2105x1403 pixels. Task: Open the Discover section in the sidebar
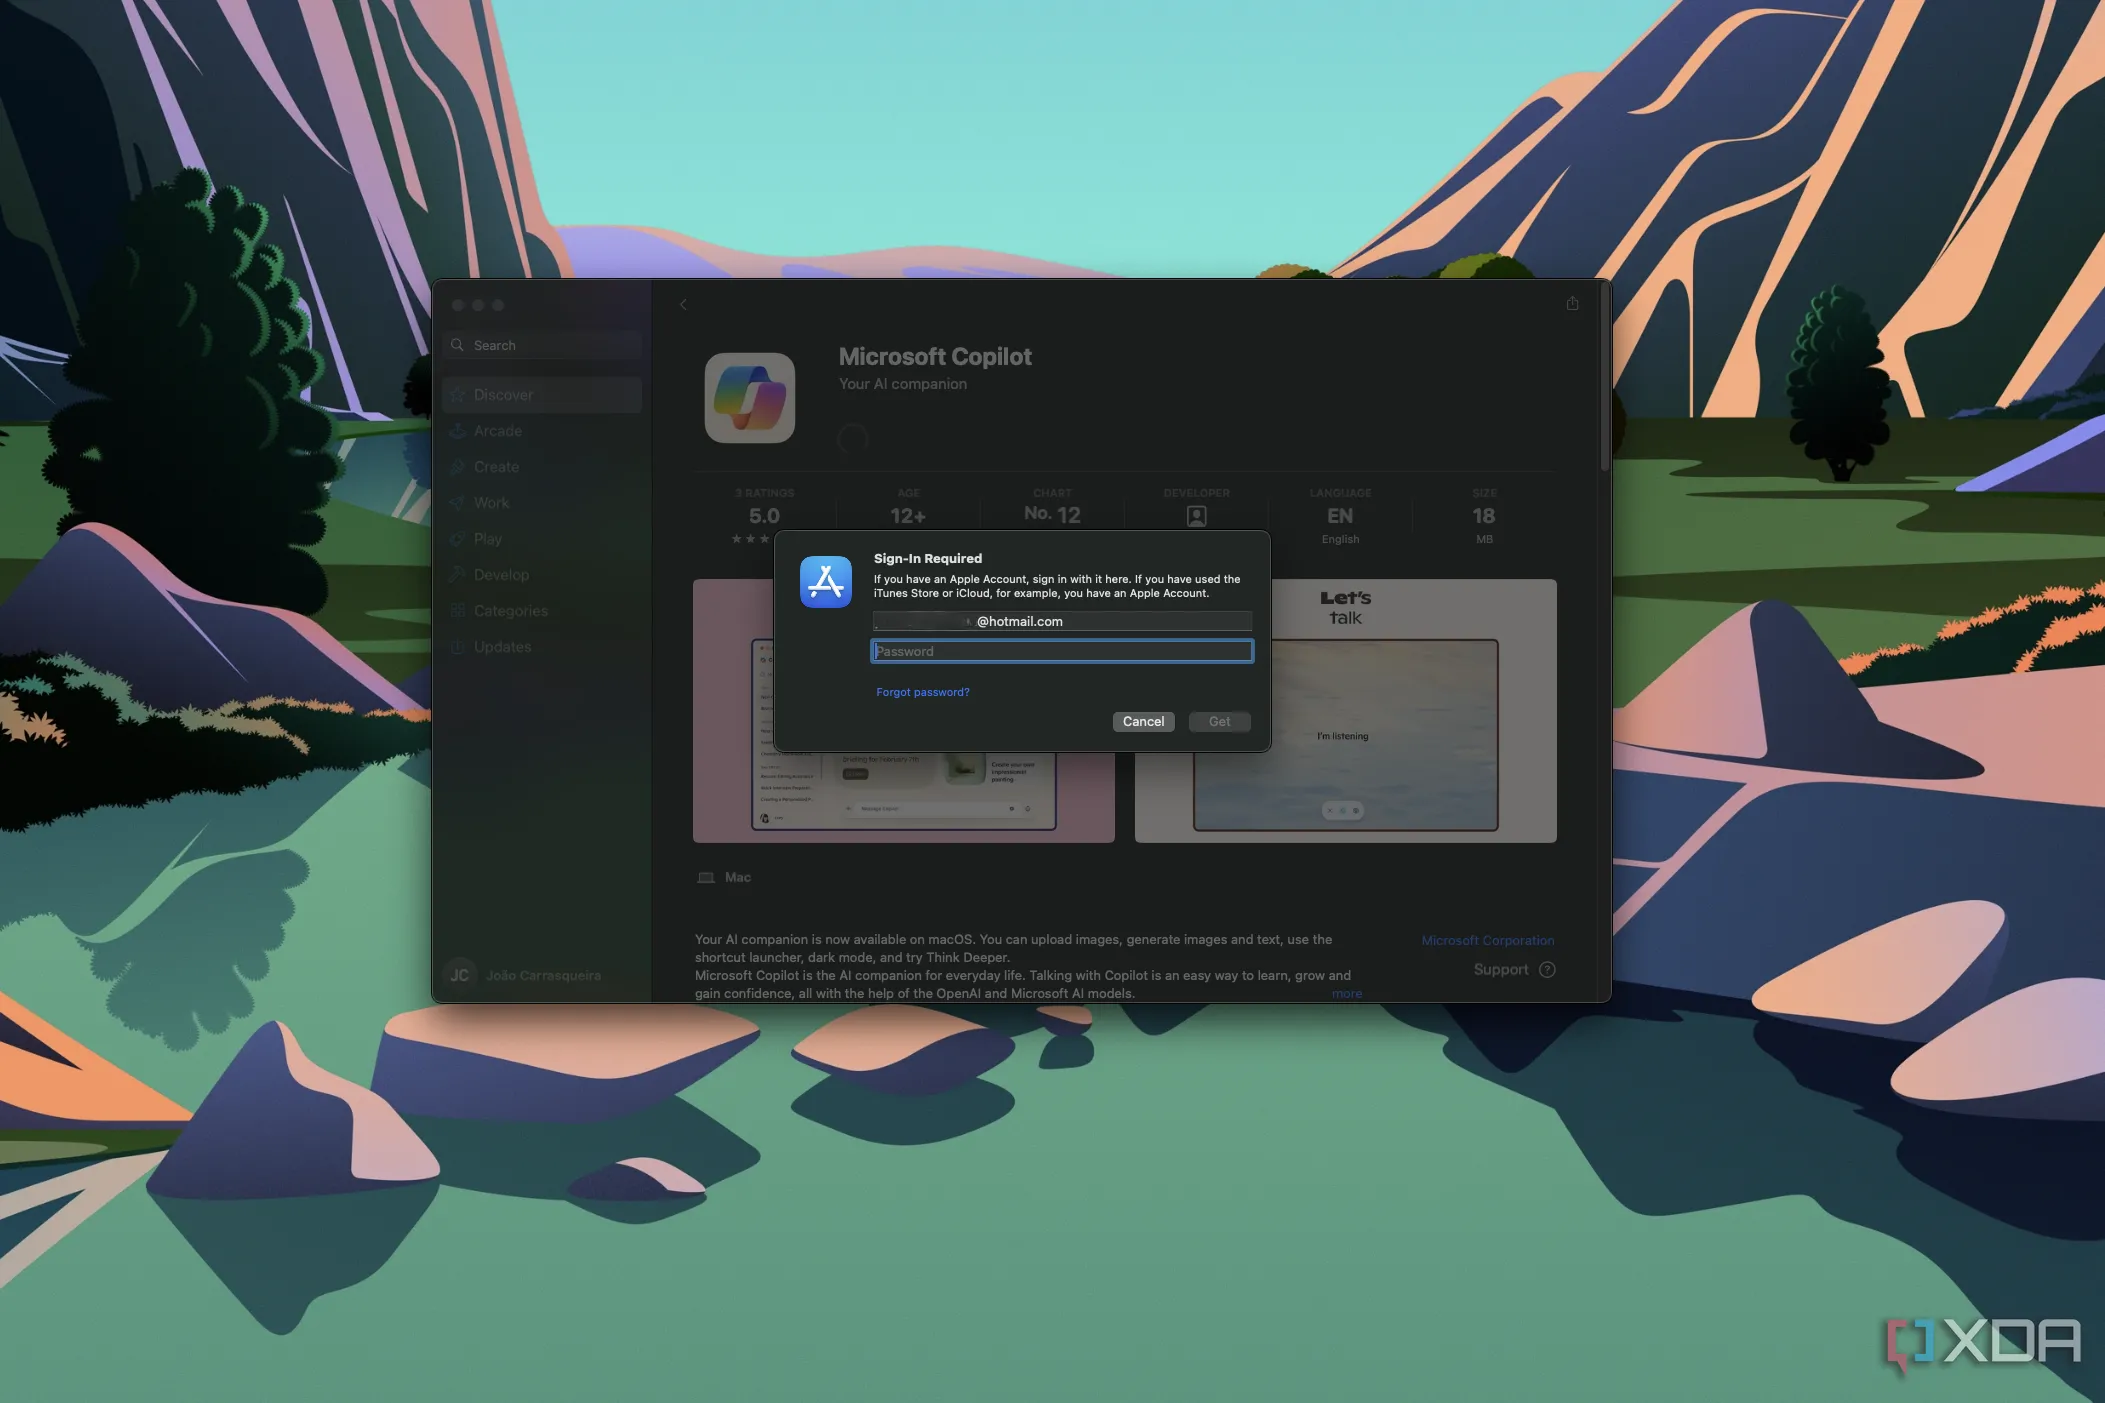coord(503,395)
